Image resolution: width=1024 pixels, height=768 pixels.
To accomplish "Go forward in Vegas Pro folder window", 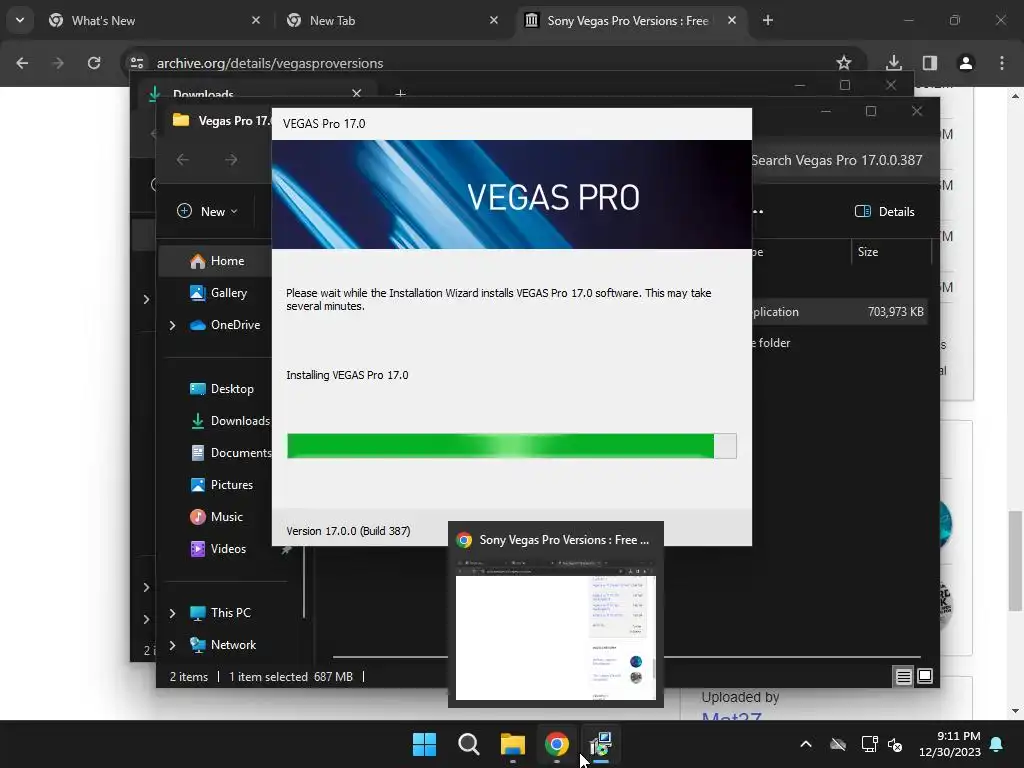I will [x=231, y=160].
